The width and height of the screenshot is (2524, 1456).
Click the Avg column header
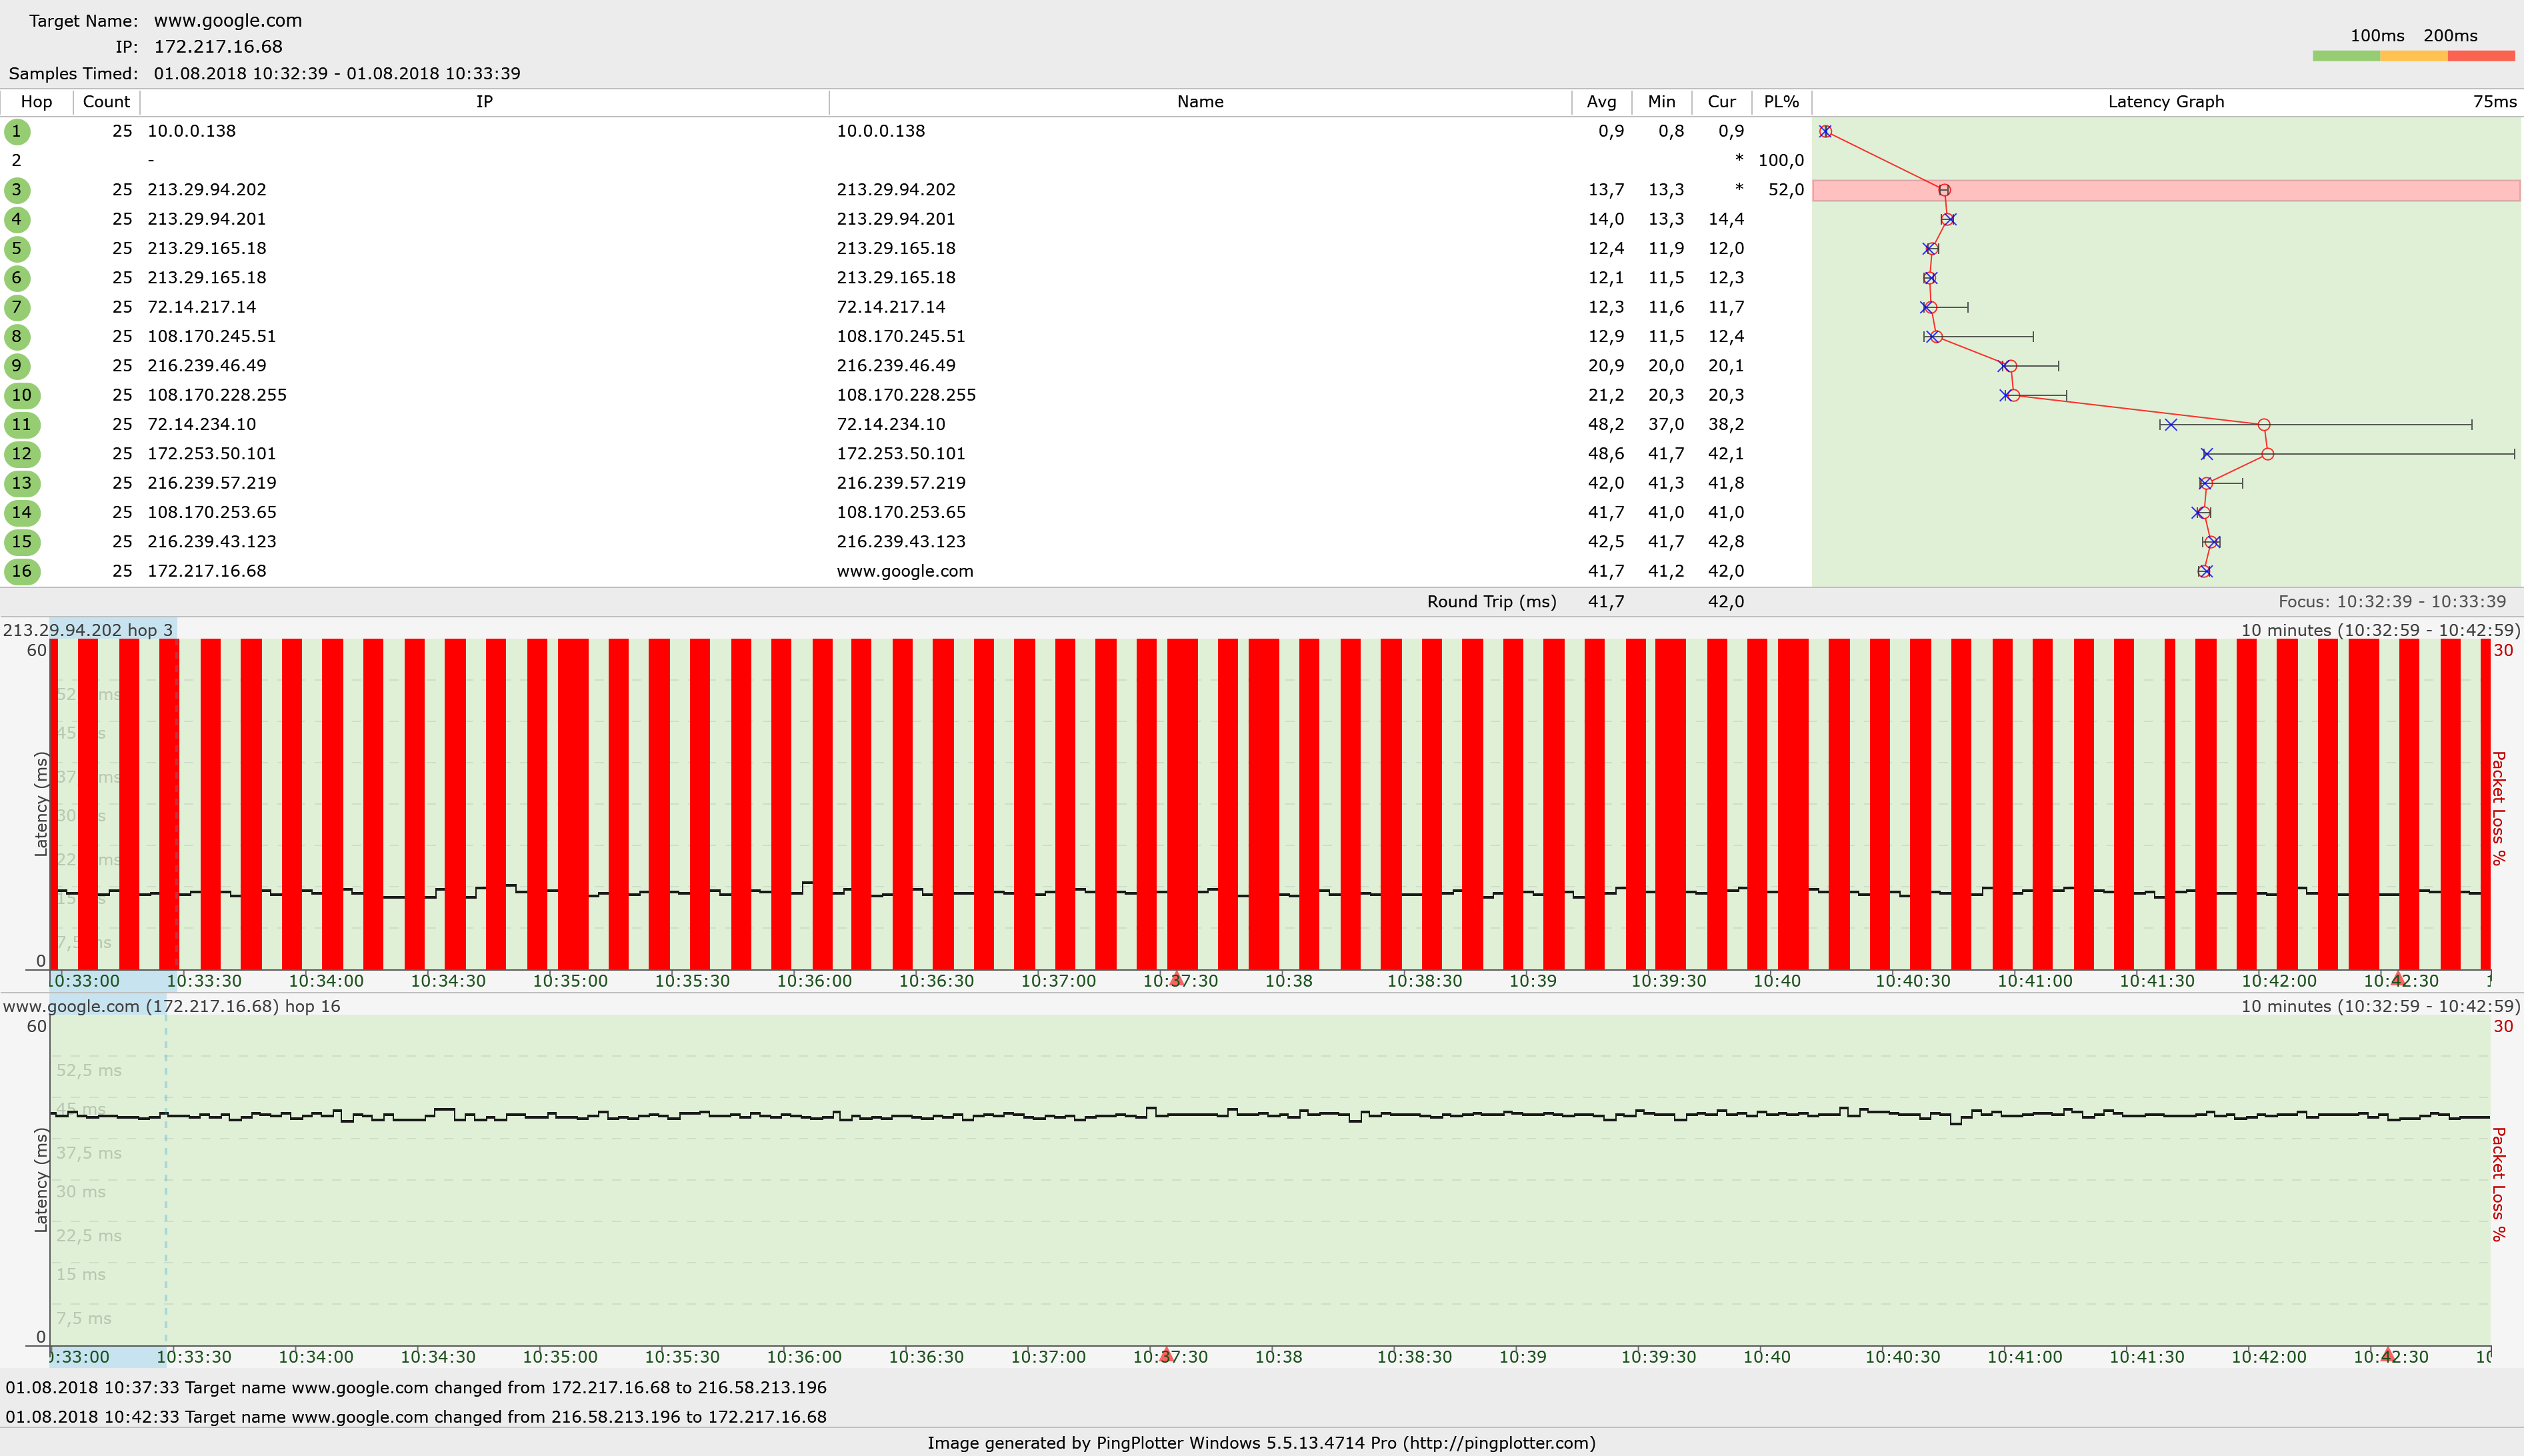pyautogui.click(x=1601, y=102)
